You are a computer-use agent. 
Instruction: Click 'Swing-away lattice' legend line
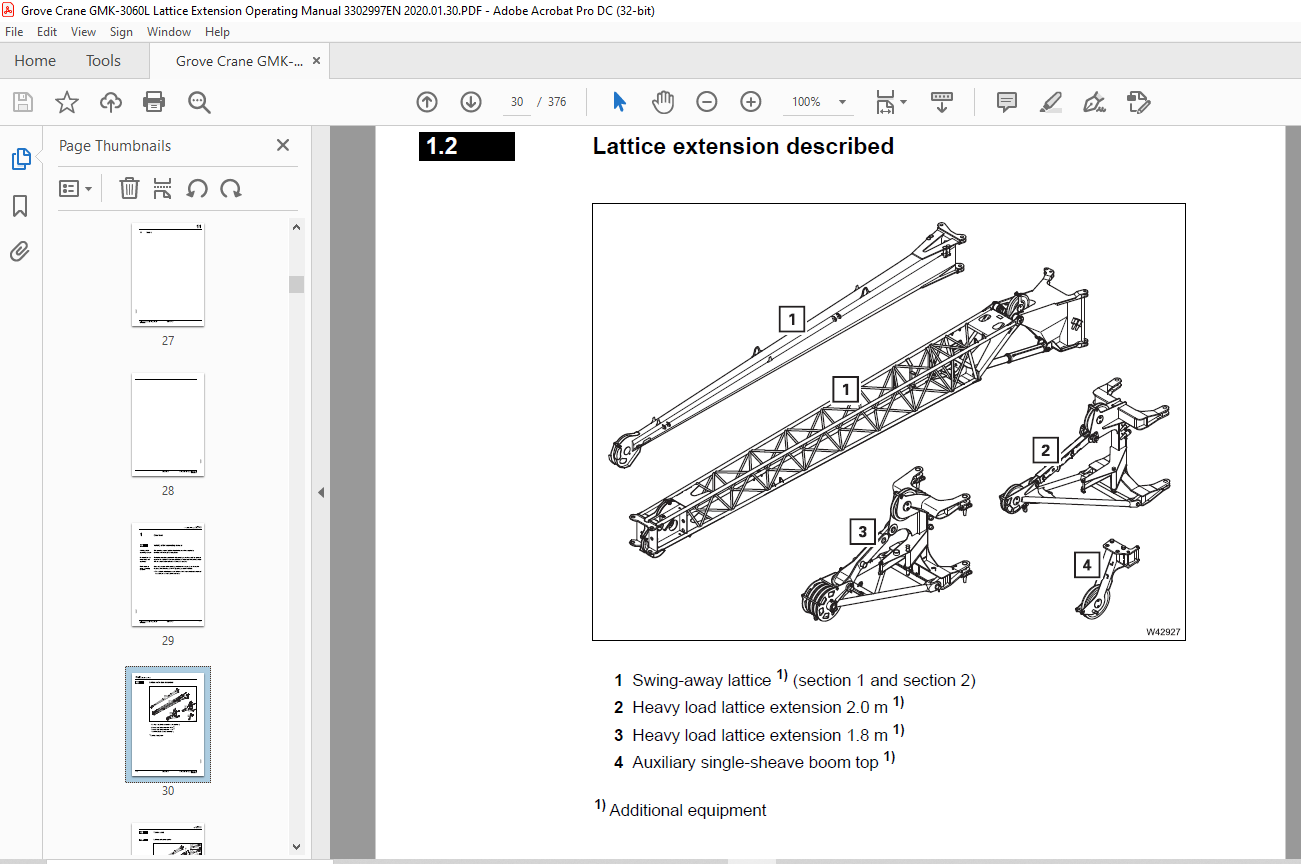point(794,680)
